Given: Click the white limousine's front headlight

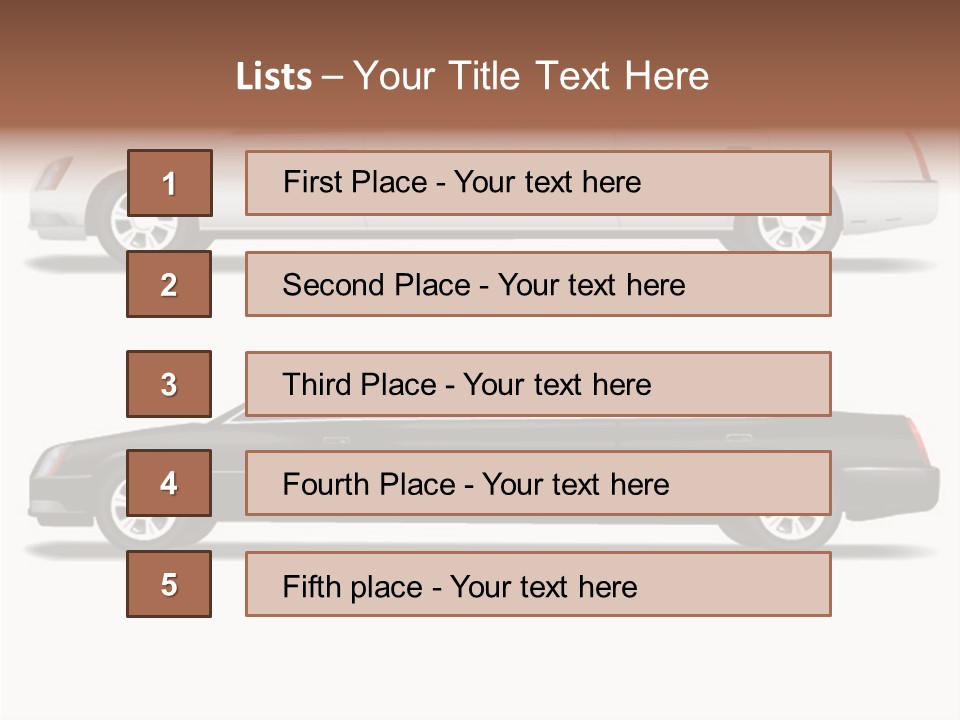Looking at the screenshot, I should [50, 179].
